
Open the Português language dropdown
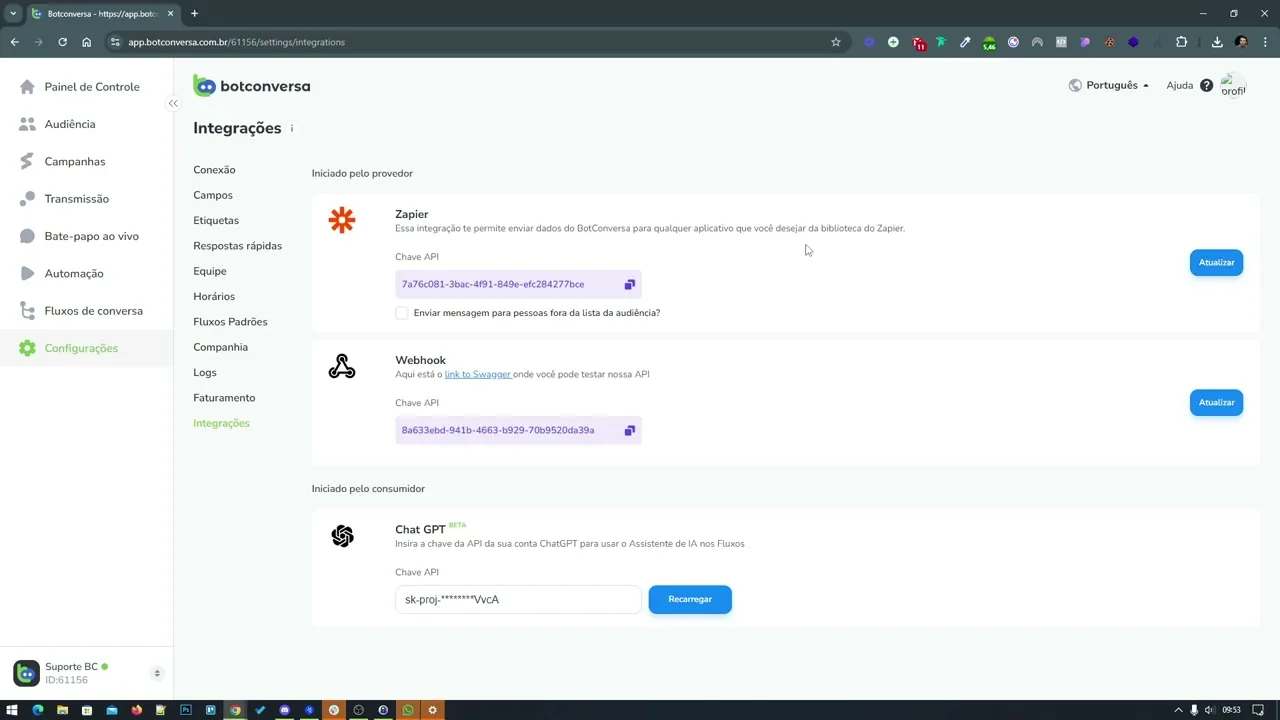[x=1109, y=86]
